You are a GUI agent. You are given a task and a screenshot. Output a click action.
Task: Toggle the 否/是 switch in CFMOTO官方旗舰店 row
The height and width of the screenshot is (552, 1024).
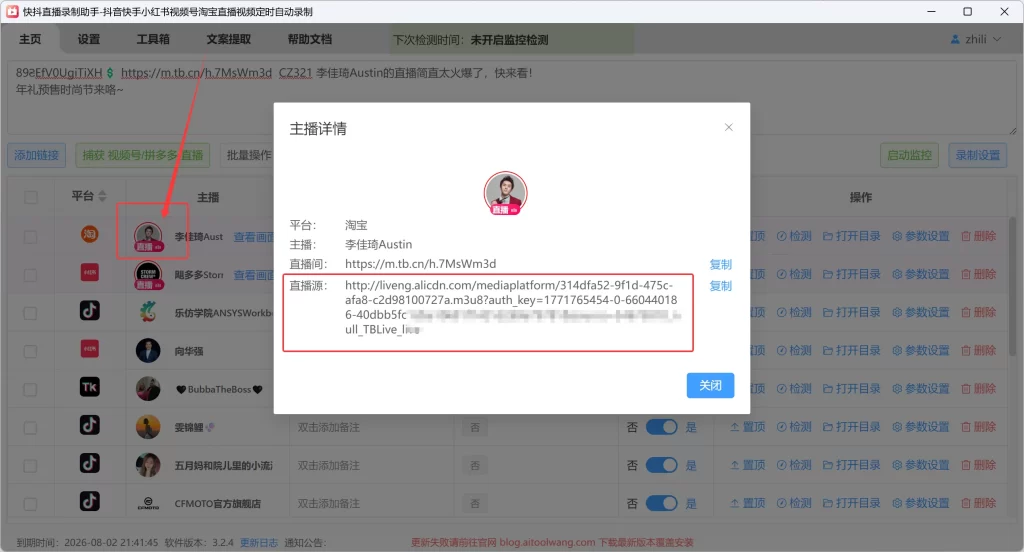point(662,503)
